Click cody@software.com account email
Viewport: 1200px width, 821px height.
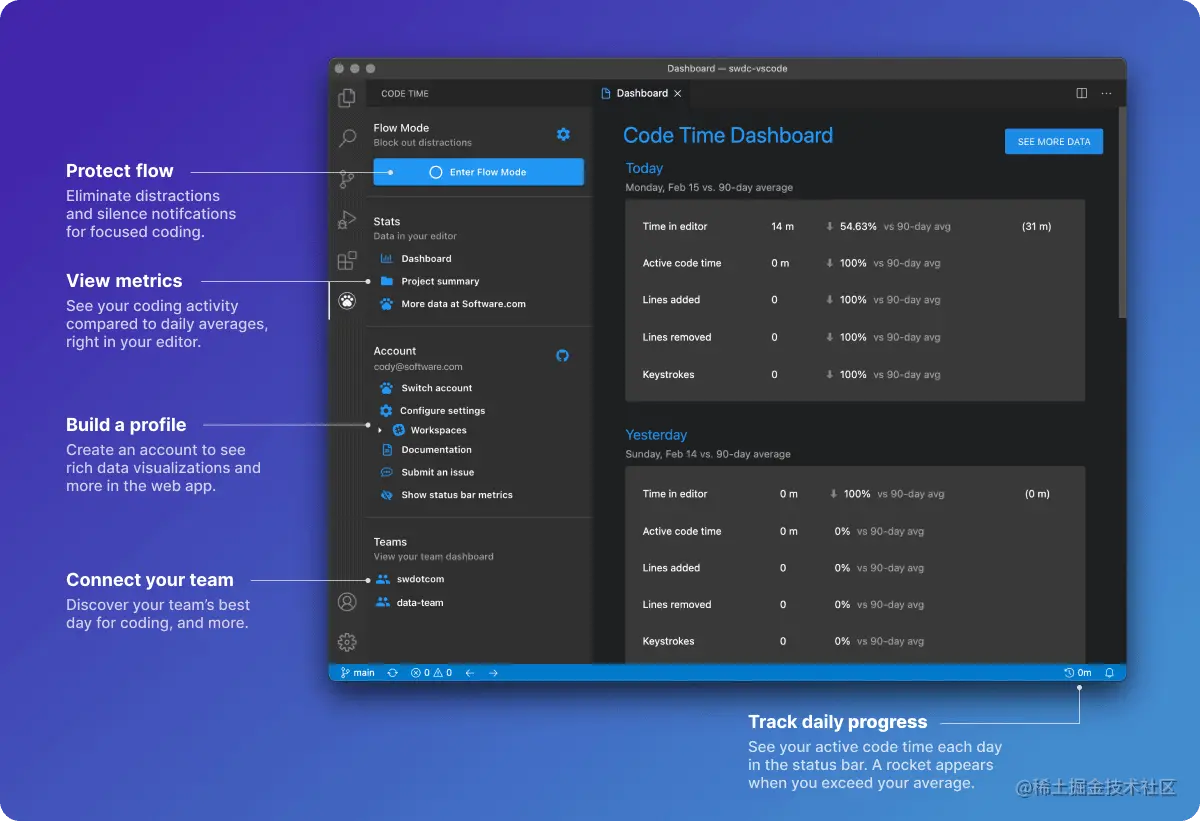(418, 367)
